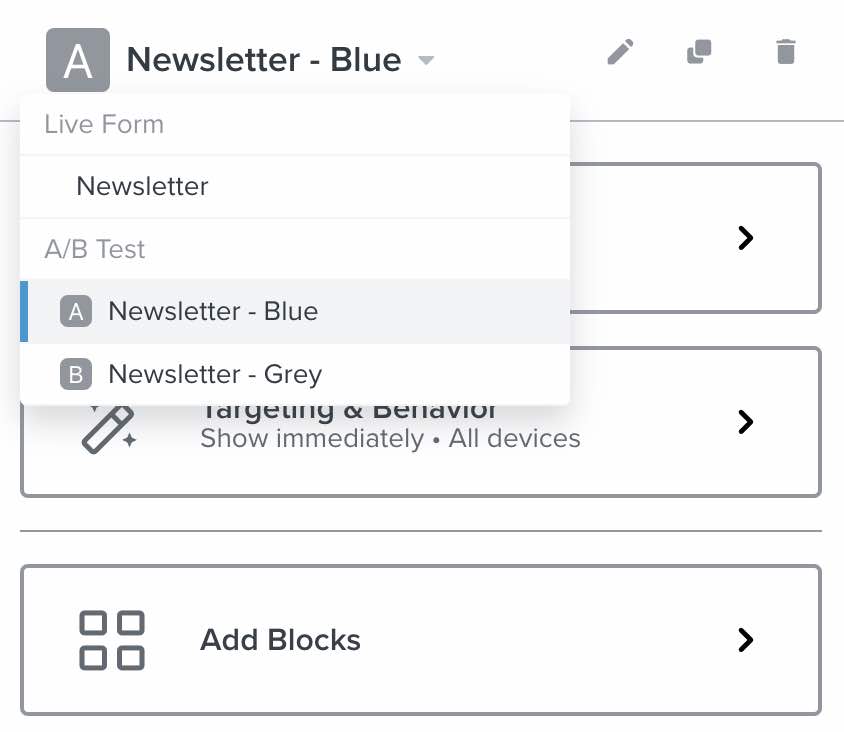Delete the form with the trash icon
The image size is (844, 732).
click(x=785, y=52)
